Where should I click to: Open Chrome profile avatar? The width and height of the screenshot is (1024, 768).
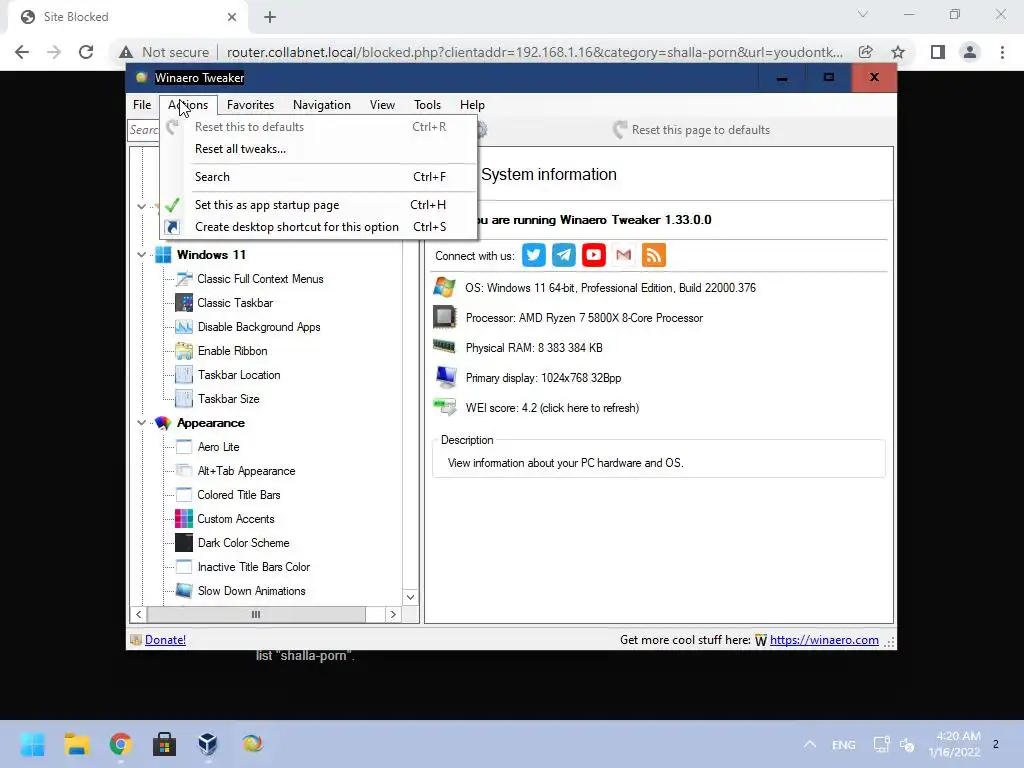(x=970, y=52)
